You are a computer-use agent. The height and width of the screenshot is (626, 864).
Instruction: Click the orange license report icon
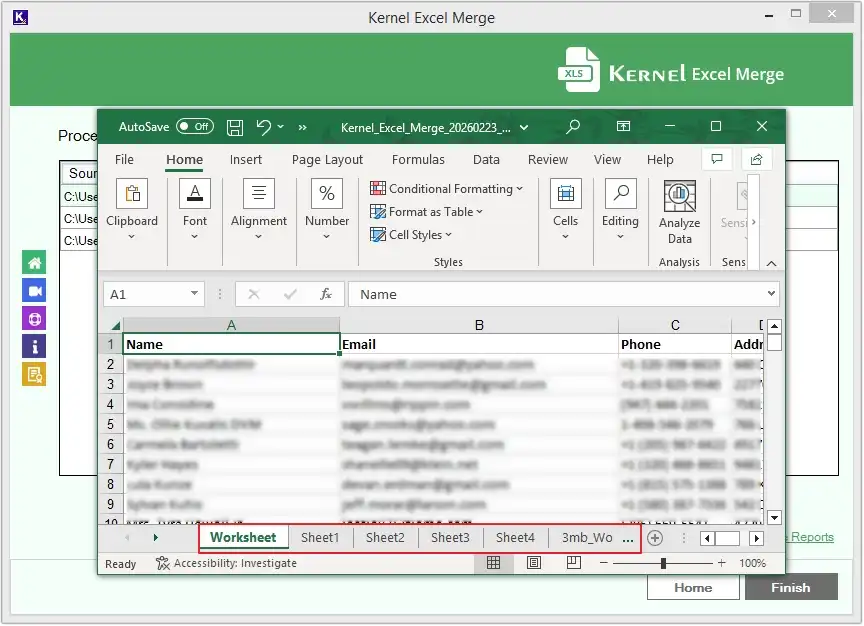coord(33,374)
